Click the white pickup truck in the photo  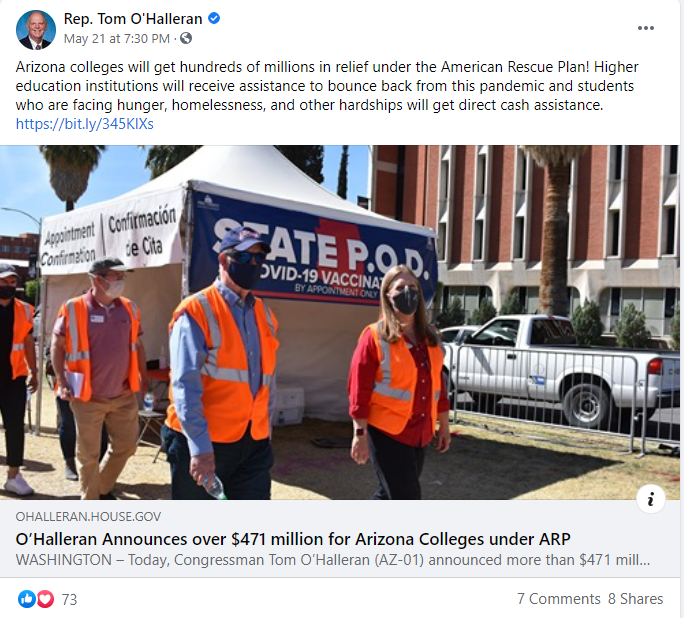556,372
